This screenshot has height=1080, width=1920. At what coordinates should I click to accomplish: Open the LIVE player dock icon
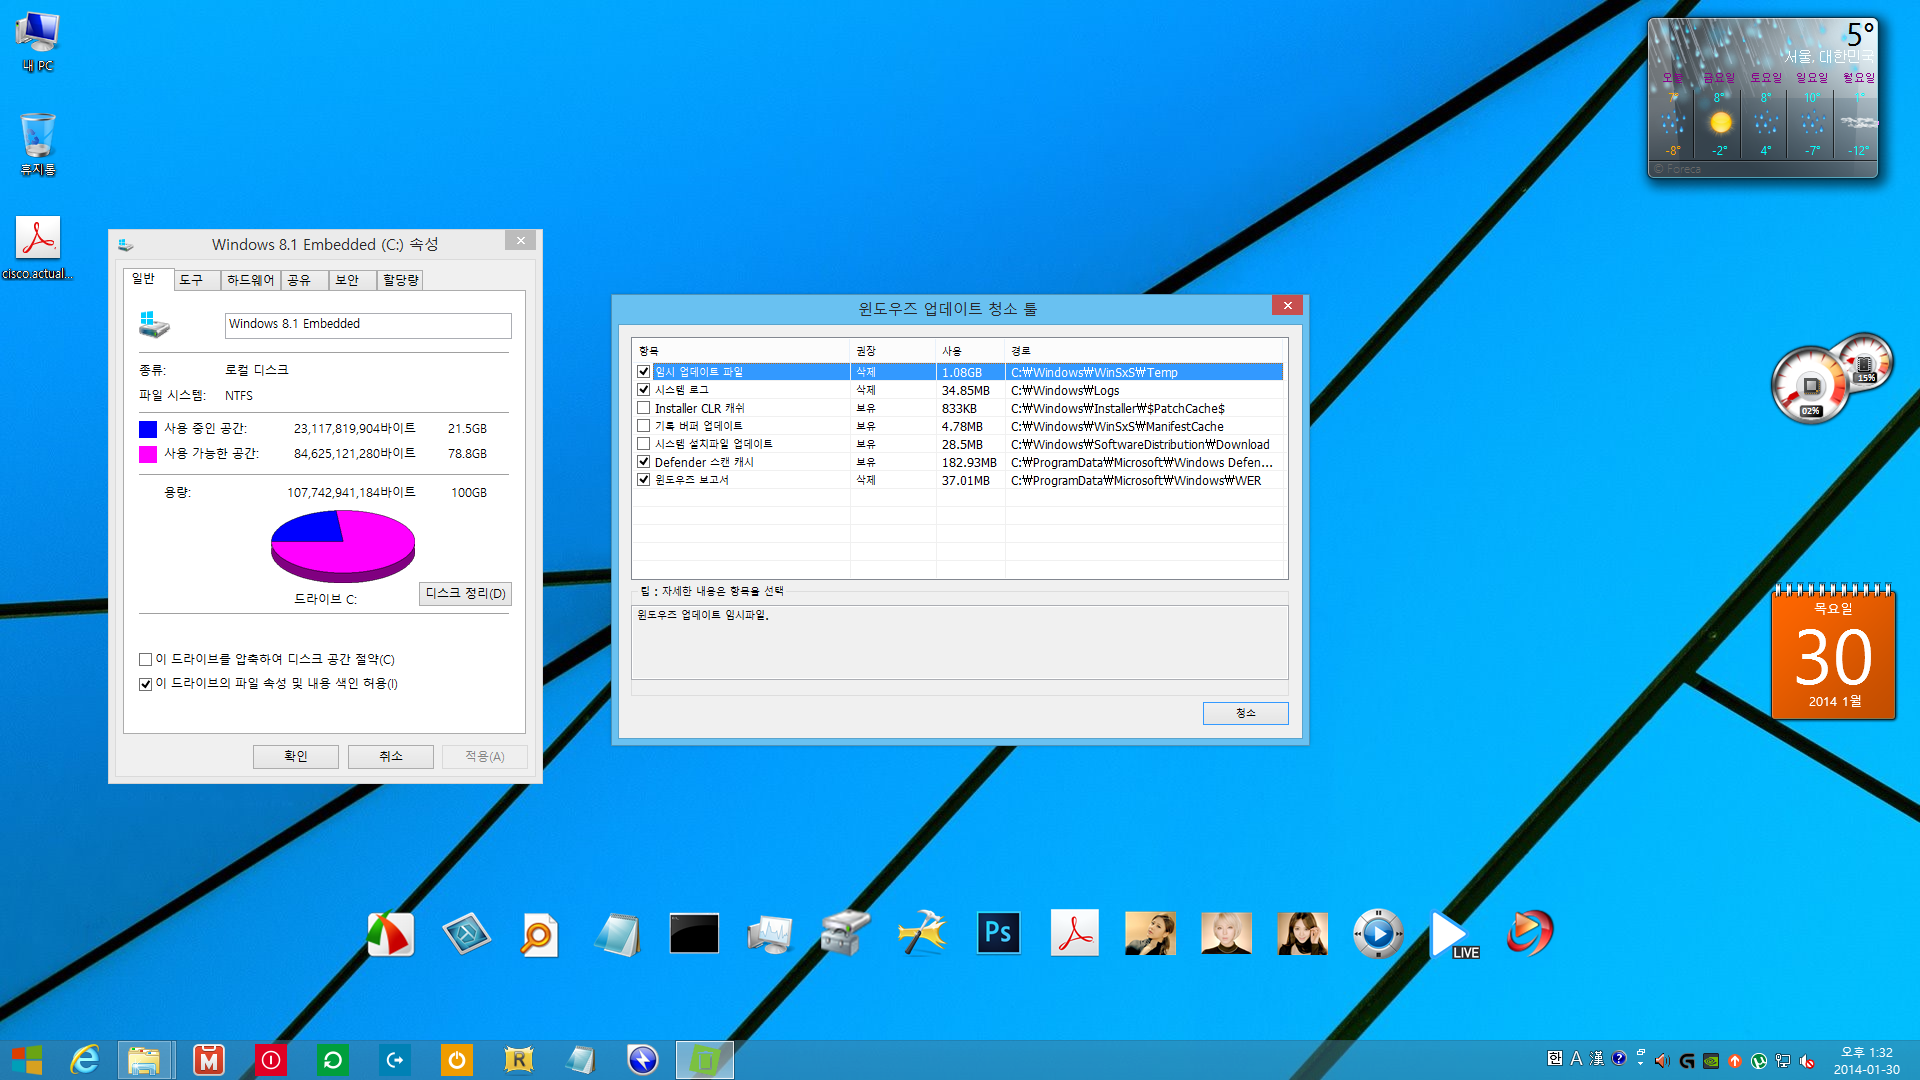[1455, 936]
